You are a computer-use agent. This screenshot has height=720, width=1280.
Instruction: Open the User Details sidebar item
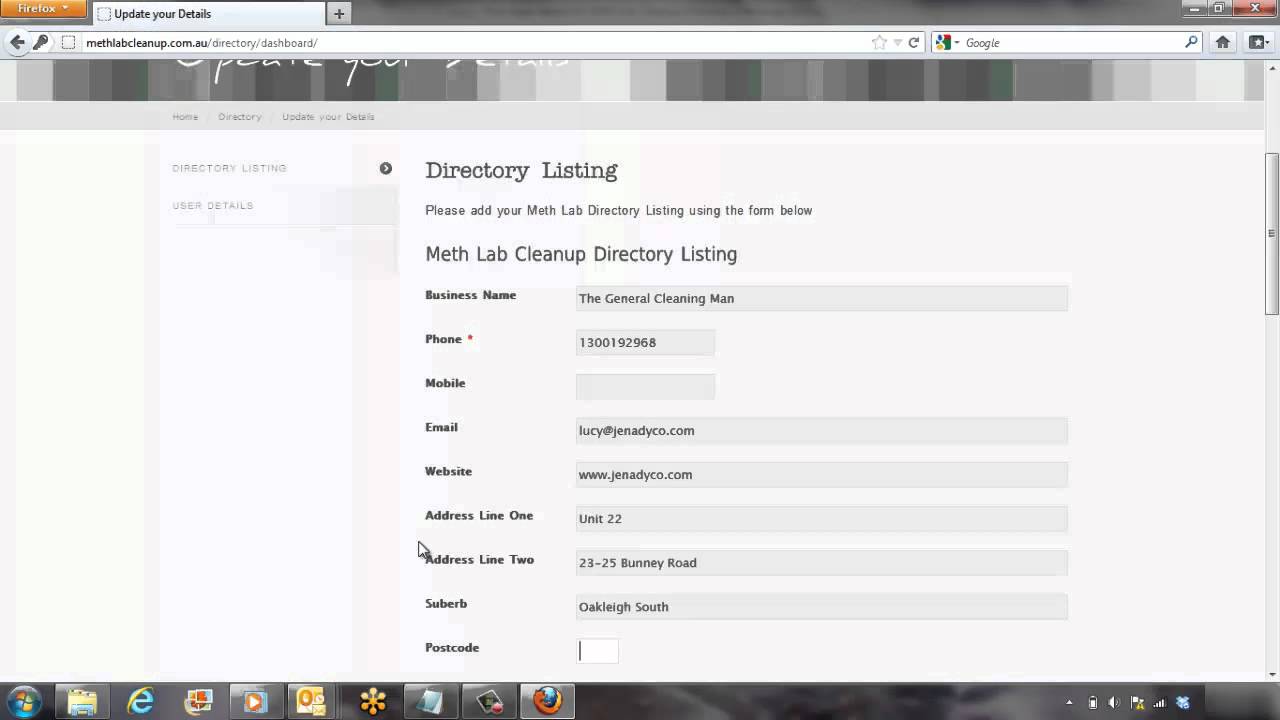click(213, 206)
